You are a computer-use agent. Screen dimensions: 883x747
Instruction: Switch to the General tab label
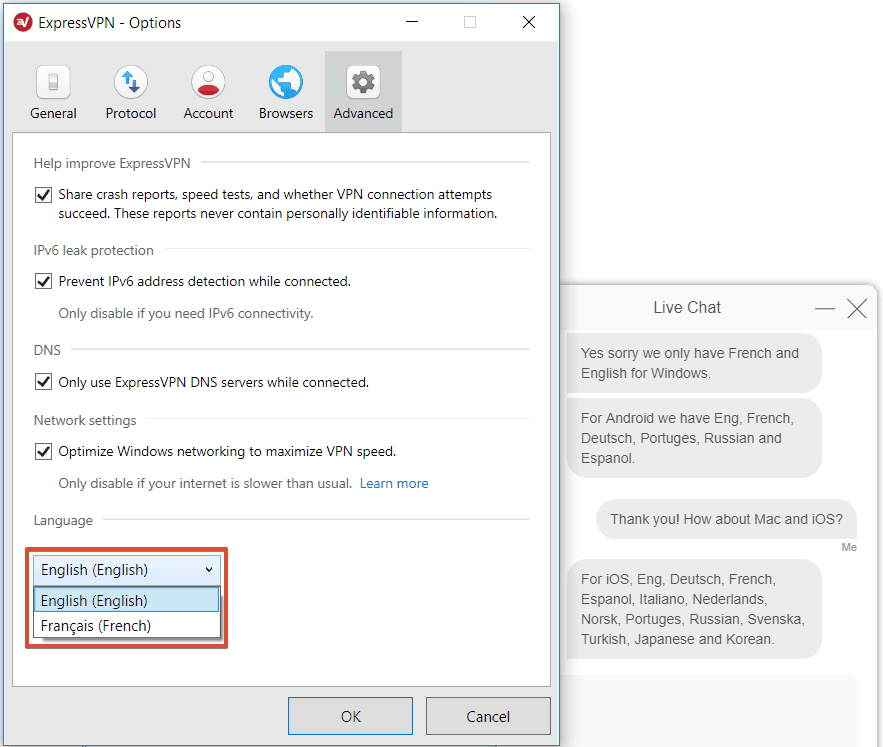click(x=53, y=113)
